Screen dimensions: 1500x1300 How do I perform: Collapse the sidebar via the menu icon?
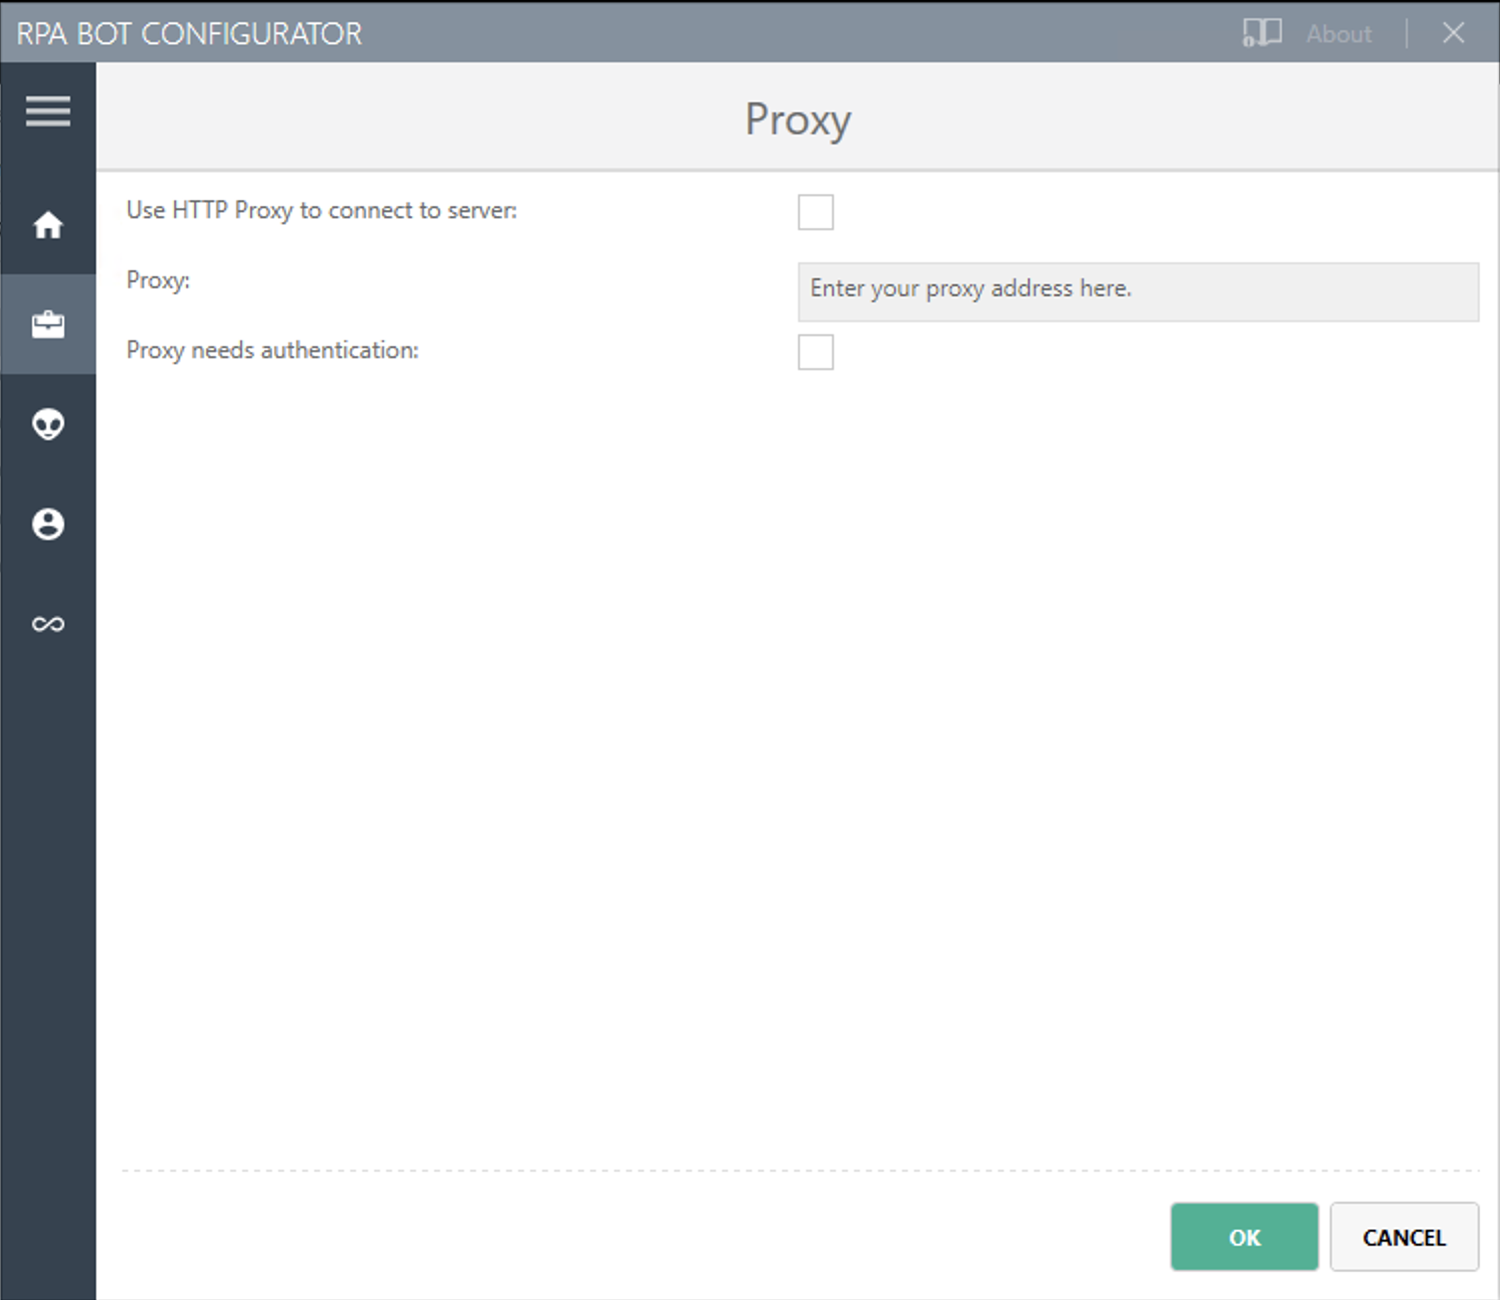click(47, 111)
